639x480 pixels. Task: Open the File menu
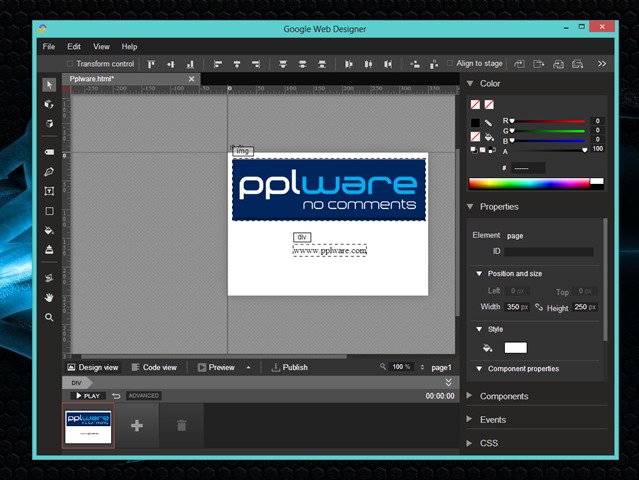(49, 46)
